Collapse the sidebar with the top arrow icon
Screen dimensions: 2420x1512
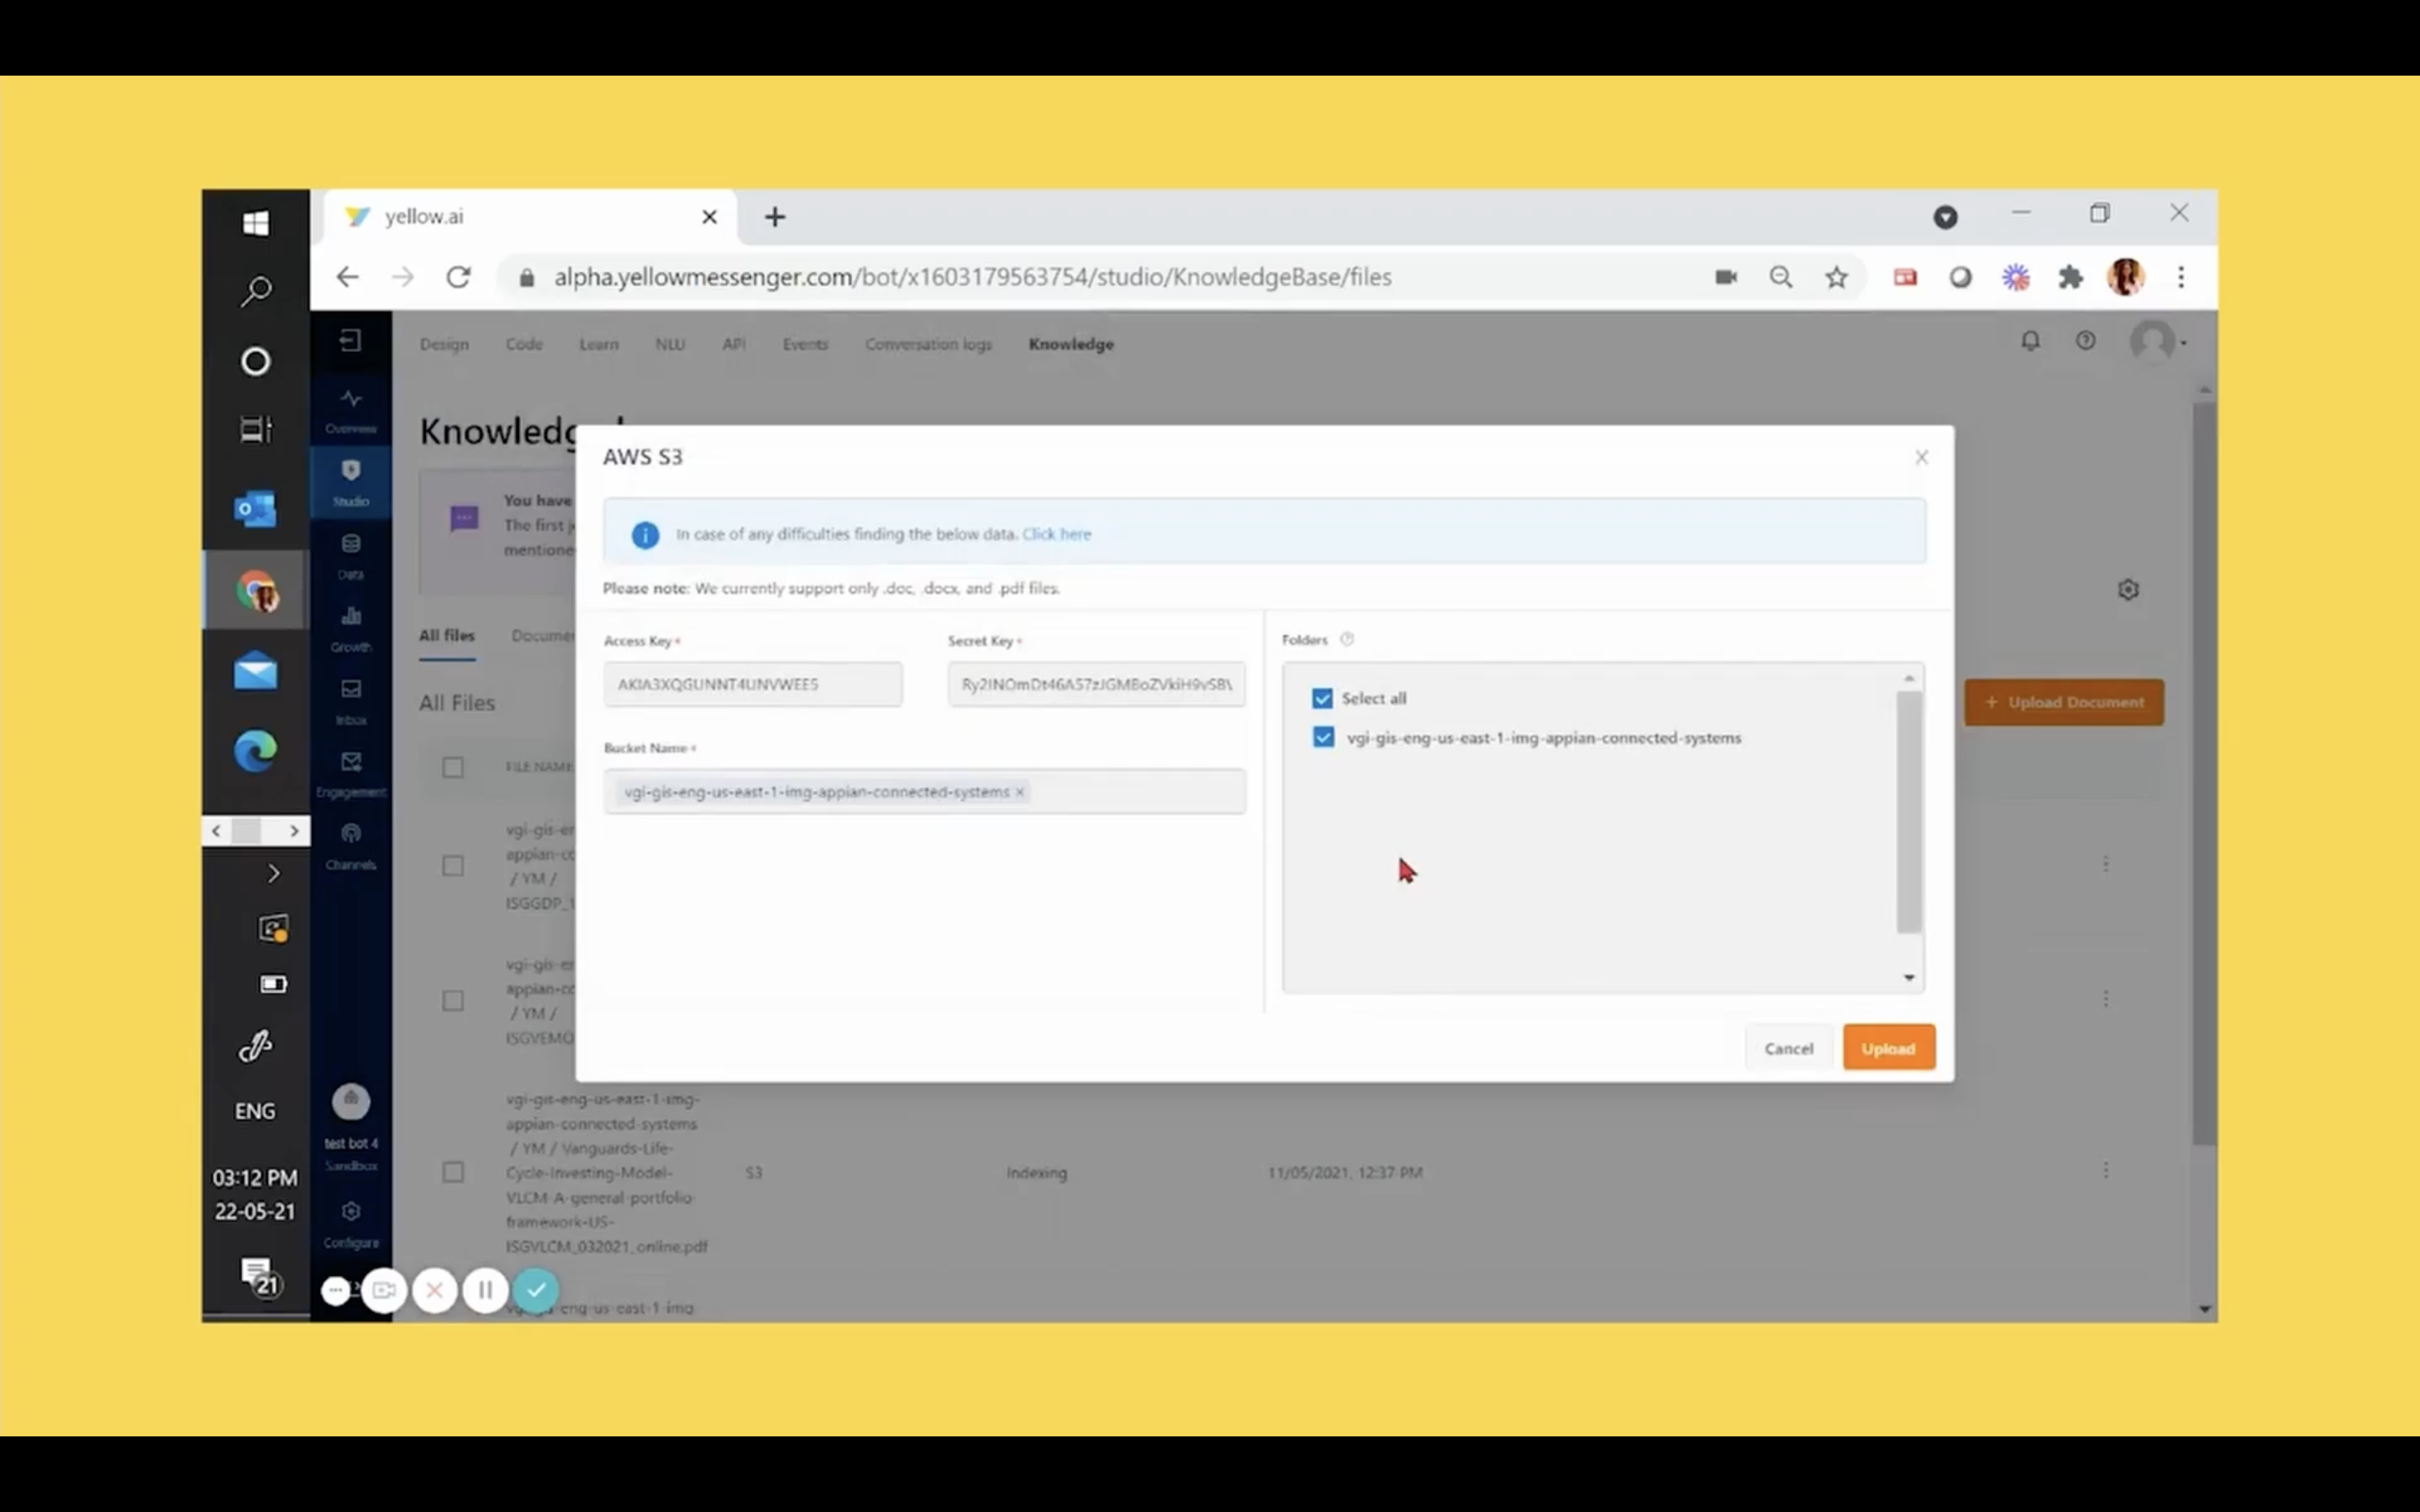pyautogui.click(x=350, y=341)
